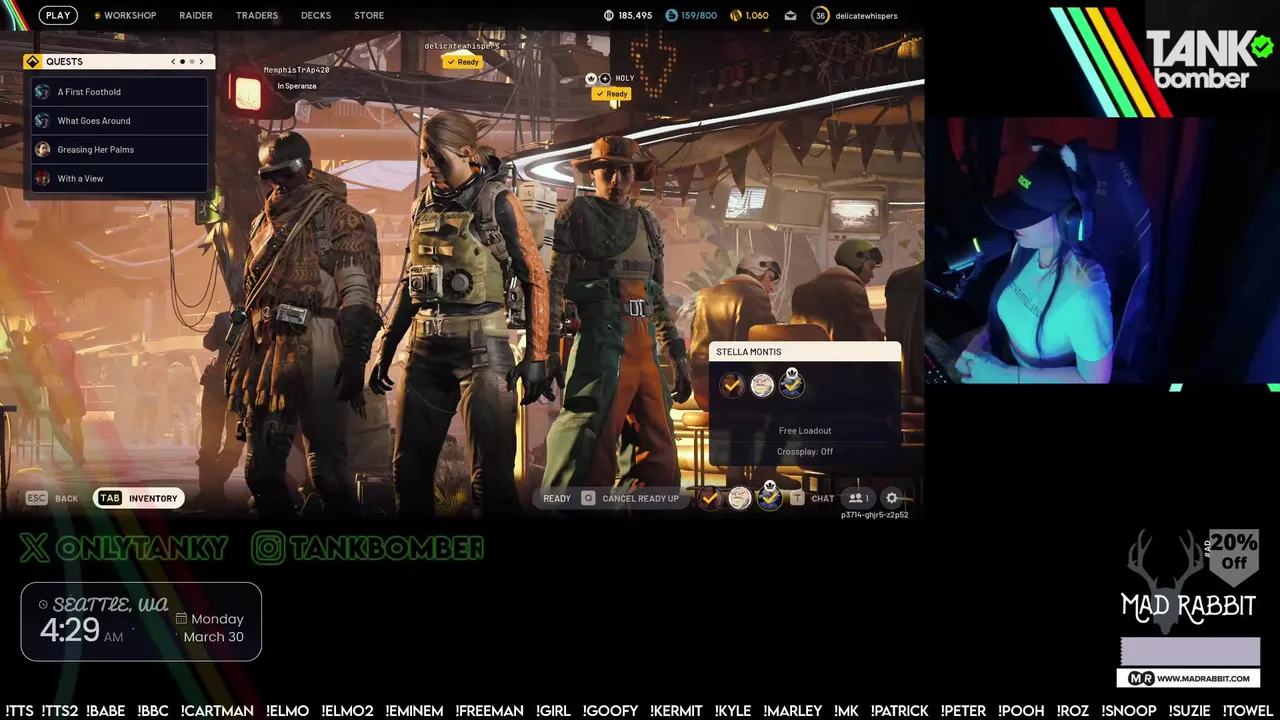Open the CHAT button
Viewport: 1280px width, 720px height.
coord(823,499)
